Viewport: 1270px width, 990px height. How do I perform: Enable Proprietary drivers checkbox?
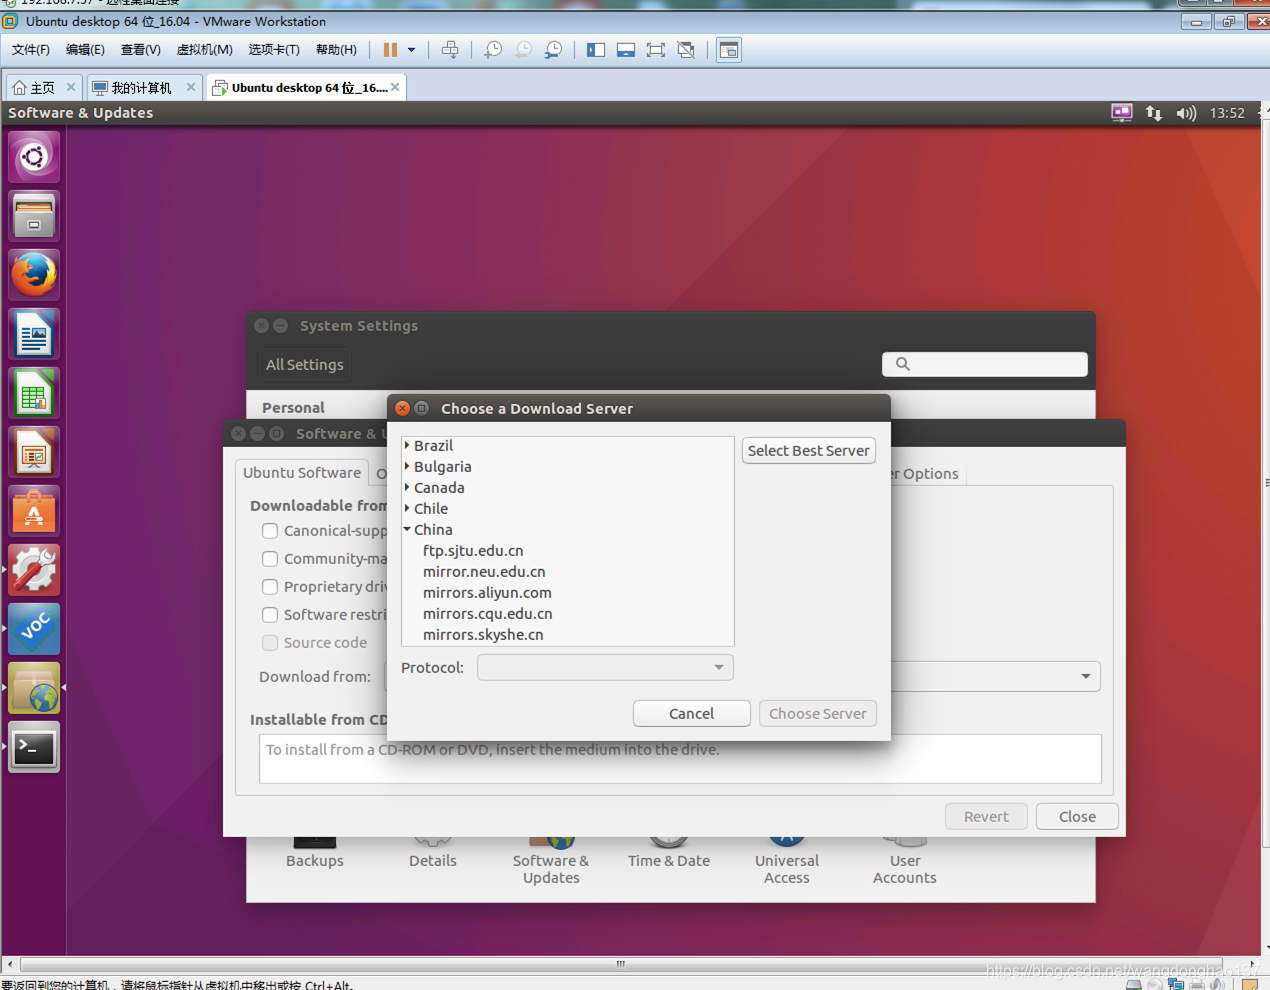tap(270, 587)
